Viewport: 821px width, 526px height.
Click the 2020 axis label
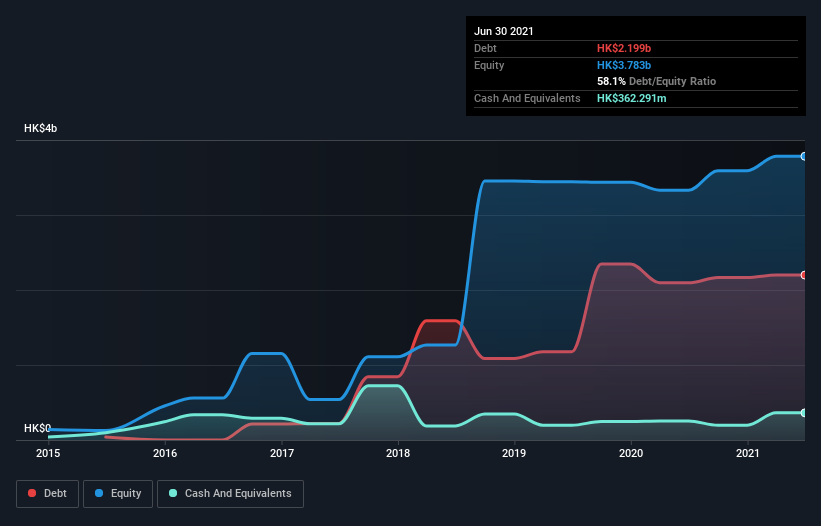tap(631, 453)
